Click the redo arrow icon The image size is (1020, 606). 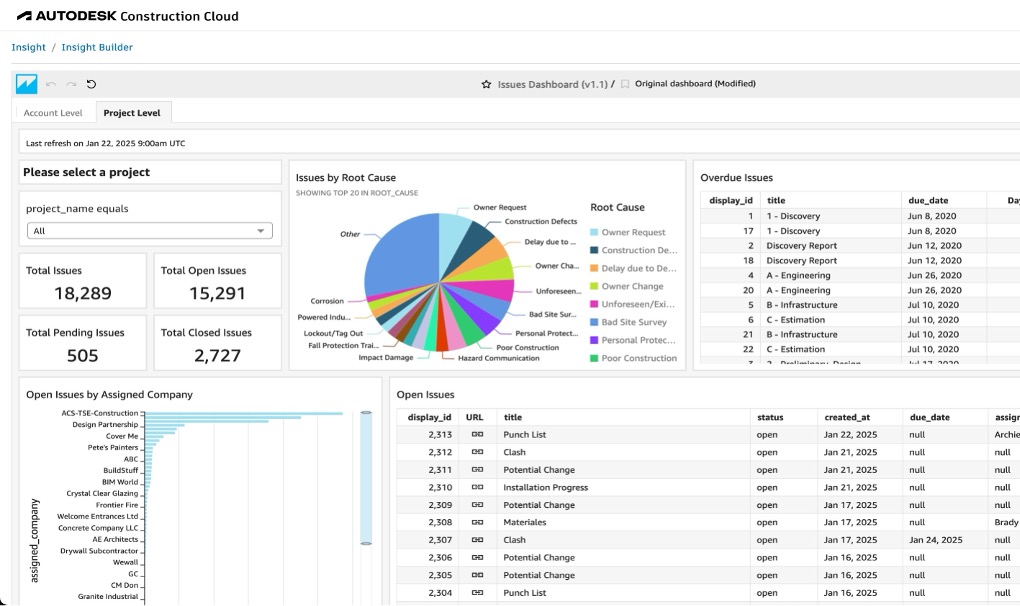(71, 84)
